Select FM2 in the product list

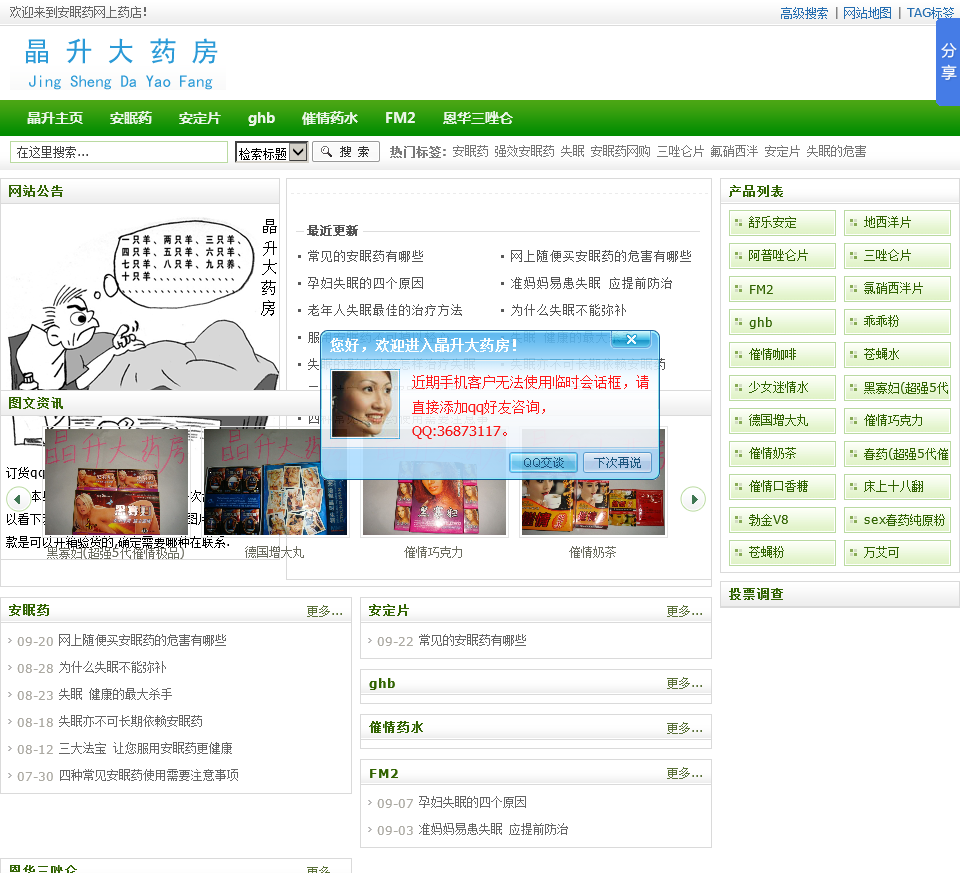(x=782, y=288)
